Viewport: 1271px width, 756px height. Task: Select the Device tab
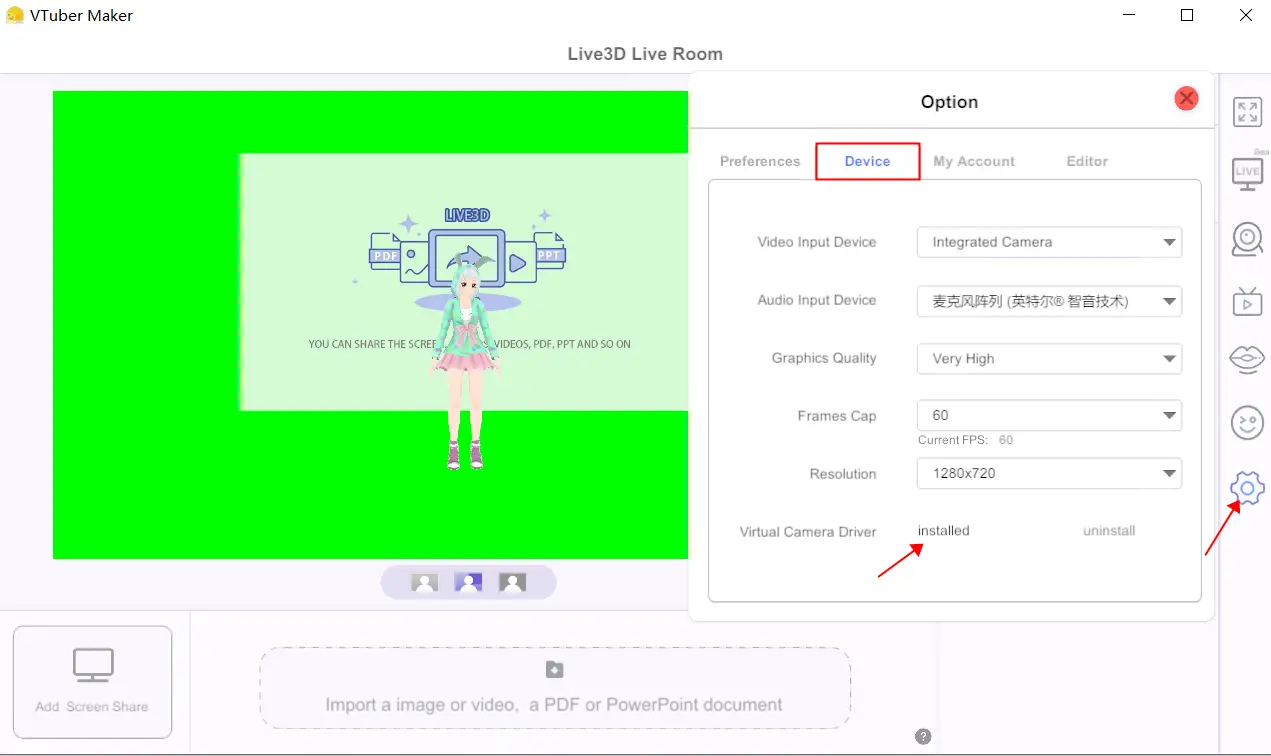pyautogui.click(x=867, y=161)
